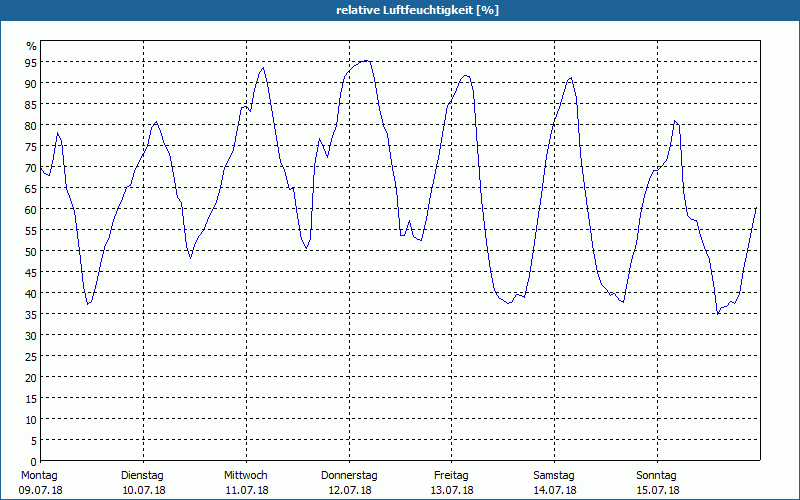The image size is (800, 500).
Task: Click the "30" y-axis value
Action: coord(31,336)
